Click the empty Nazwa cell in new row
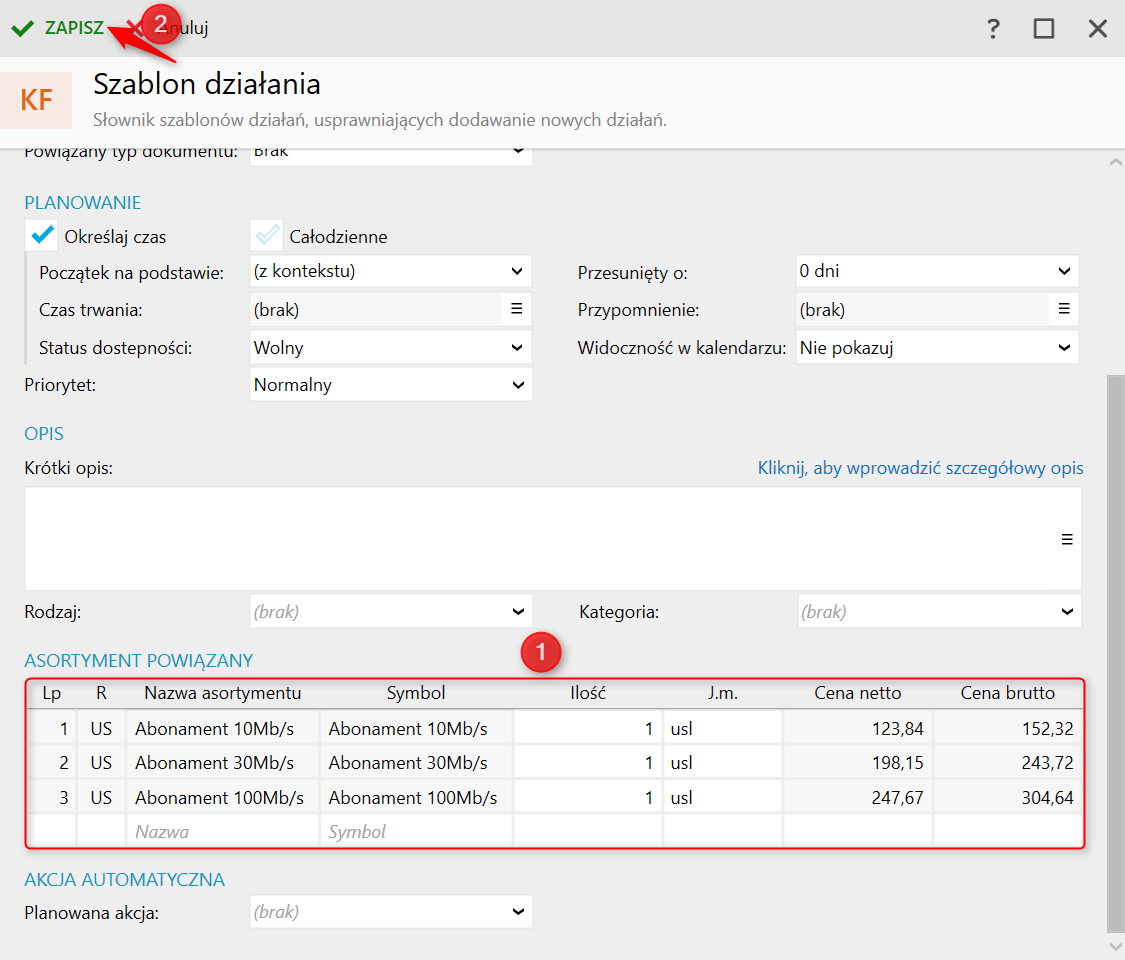Screen dimensions: 1125x960 [x=222, y=831]
